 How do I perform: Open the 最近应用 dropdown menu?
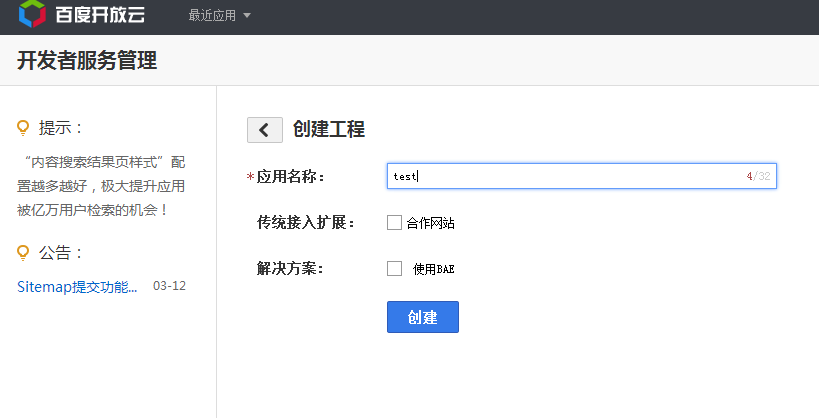click(x=219, y=16)
